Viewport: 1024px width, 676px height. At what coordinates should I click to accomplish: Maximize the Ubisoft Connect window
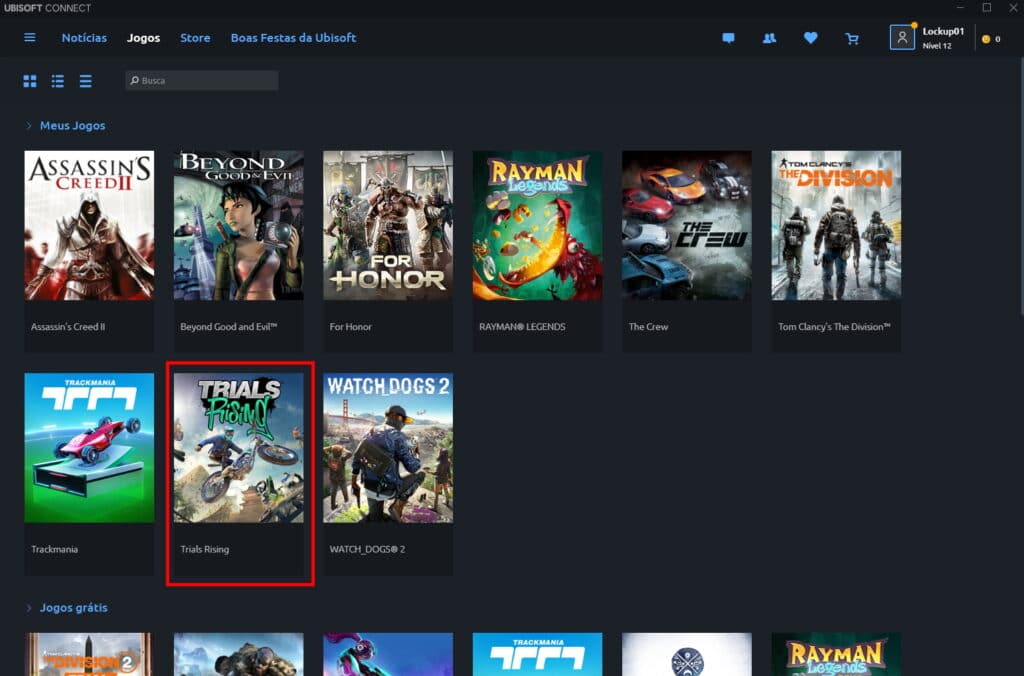987,8
